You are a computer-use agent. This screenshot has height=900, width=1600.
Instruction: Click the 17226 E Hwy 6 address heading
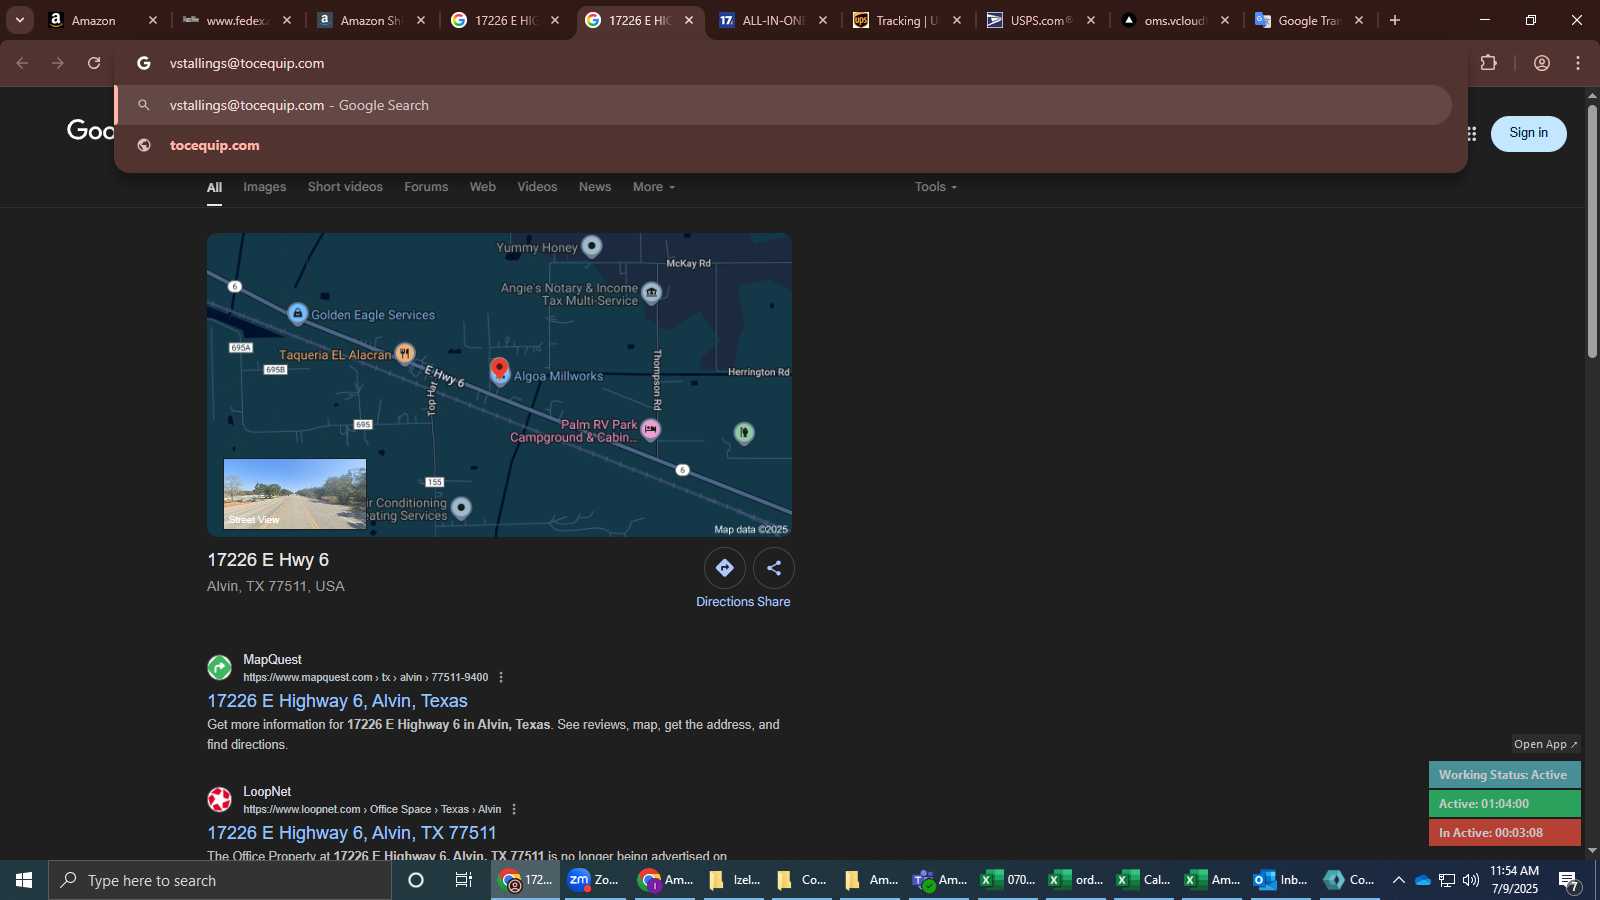[268, 560]
